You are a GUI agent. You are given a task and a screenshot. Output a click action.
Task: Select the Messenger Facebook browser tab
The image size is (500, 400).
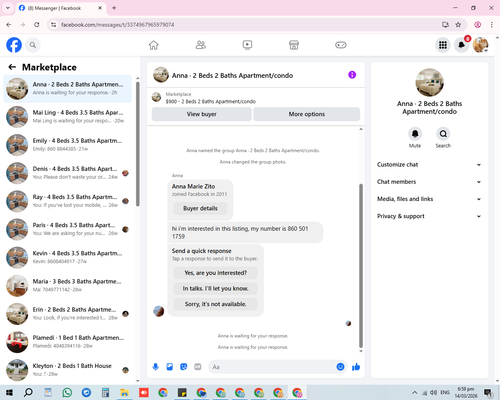[x=61, y=8]
